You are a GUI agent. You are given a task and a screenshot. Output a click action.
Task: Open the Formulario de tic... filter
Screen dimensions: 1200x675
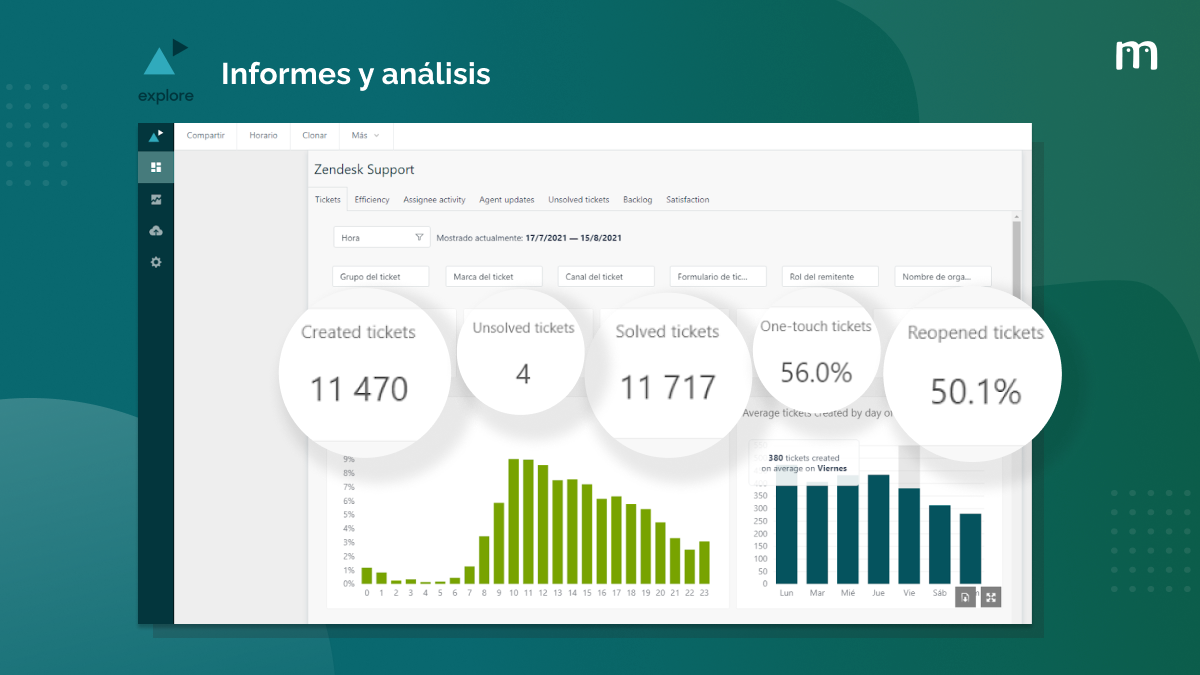coord(719,277)
